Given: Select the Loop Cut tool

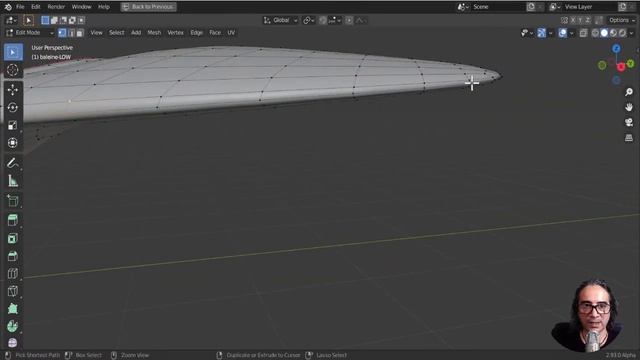Looking at the screenshot, I should (13, 273).
